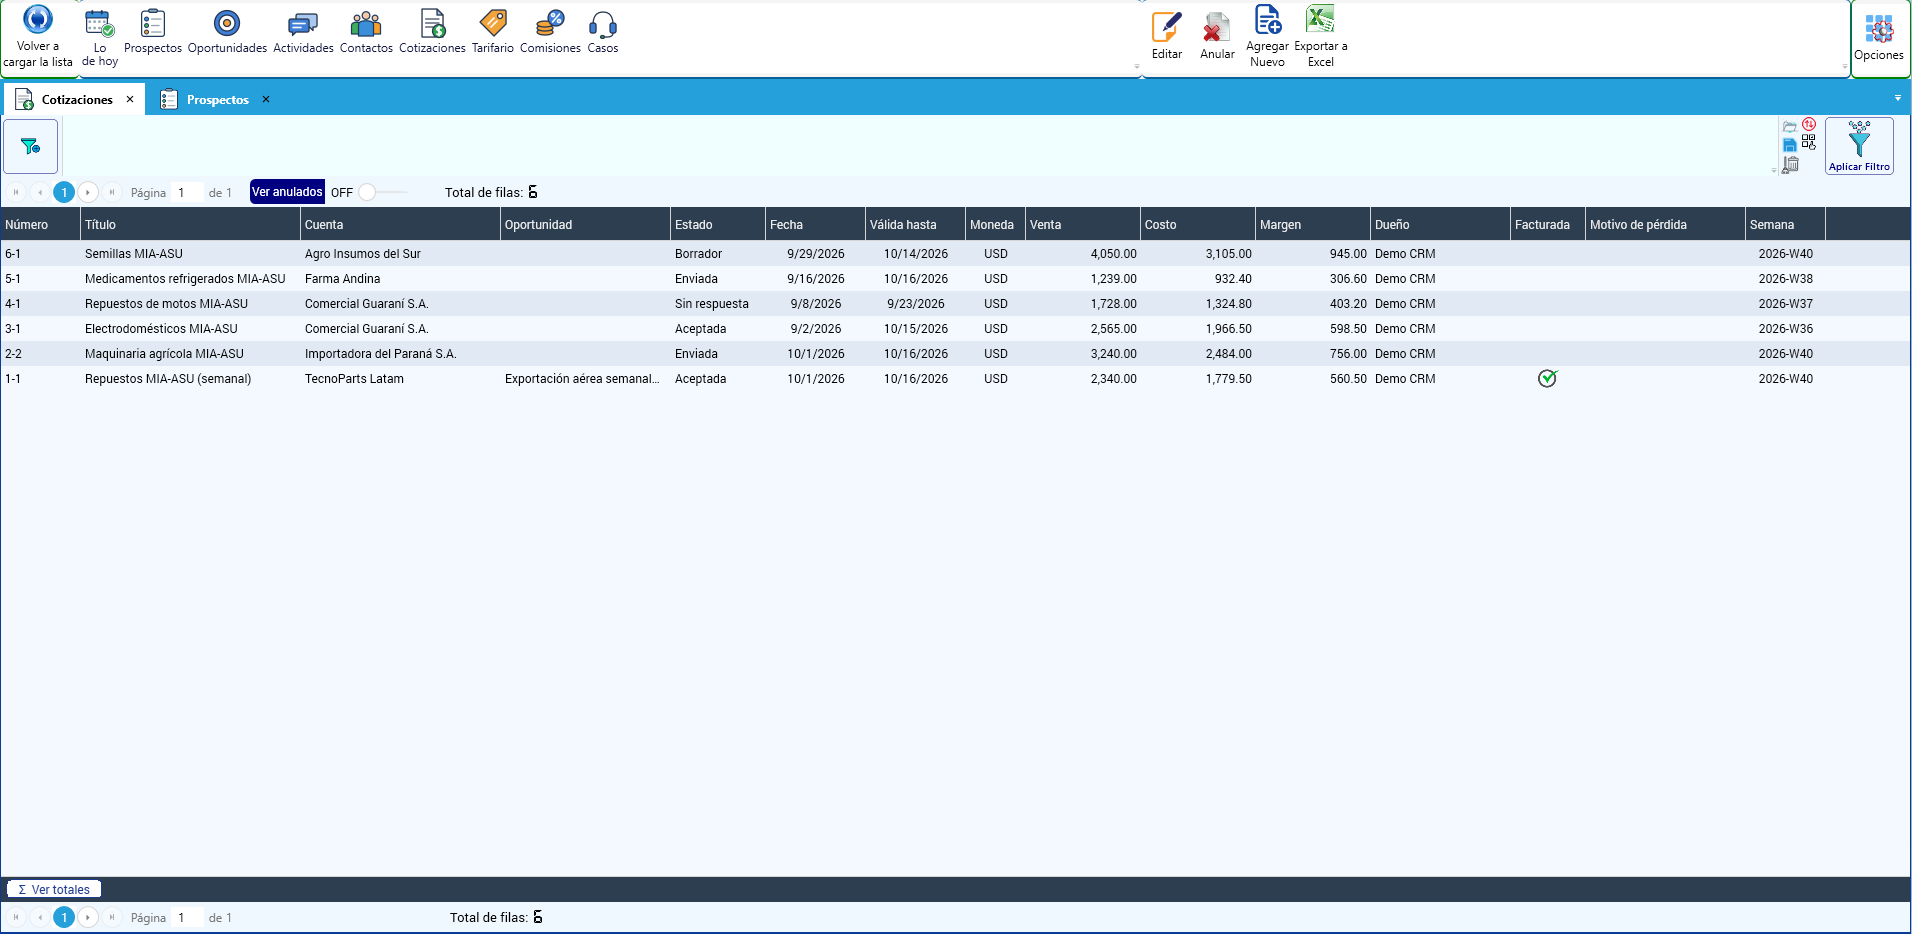Open the Comisiones coins icon

coord(550,23)
